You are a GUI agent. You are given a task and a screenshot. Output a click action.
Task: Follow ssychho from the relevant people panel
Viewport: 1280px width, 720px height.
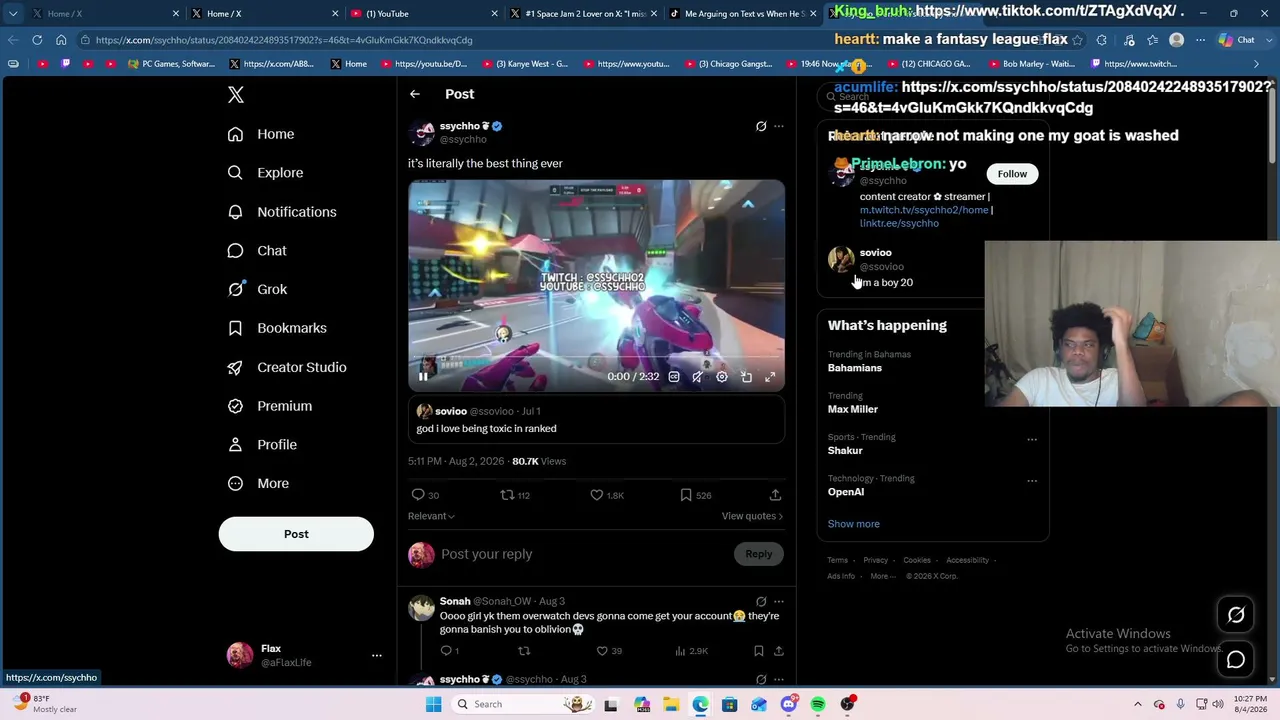1012,174
